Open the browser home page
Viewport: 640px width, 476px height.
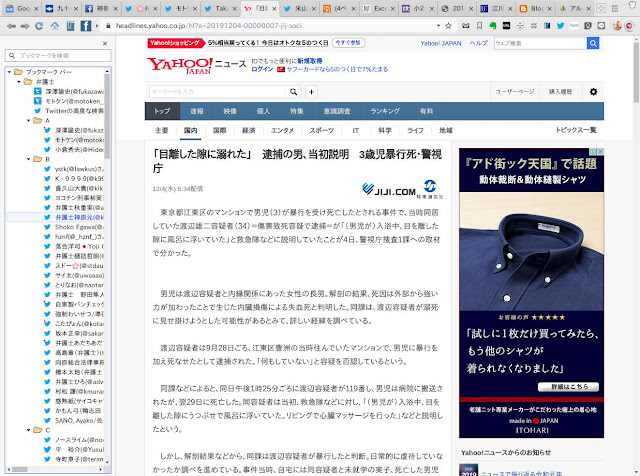coord(54,26)
